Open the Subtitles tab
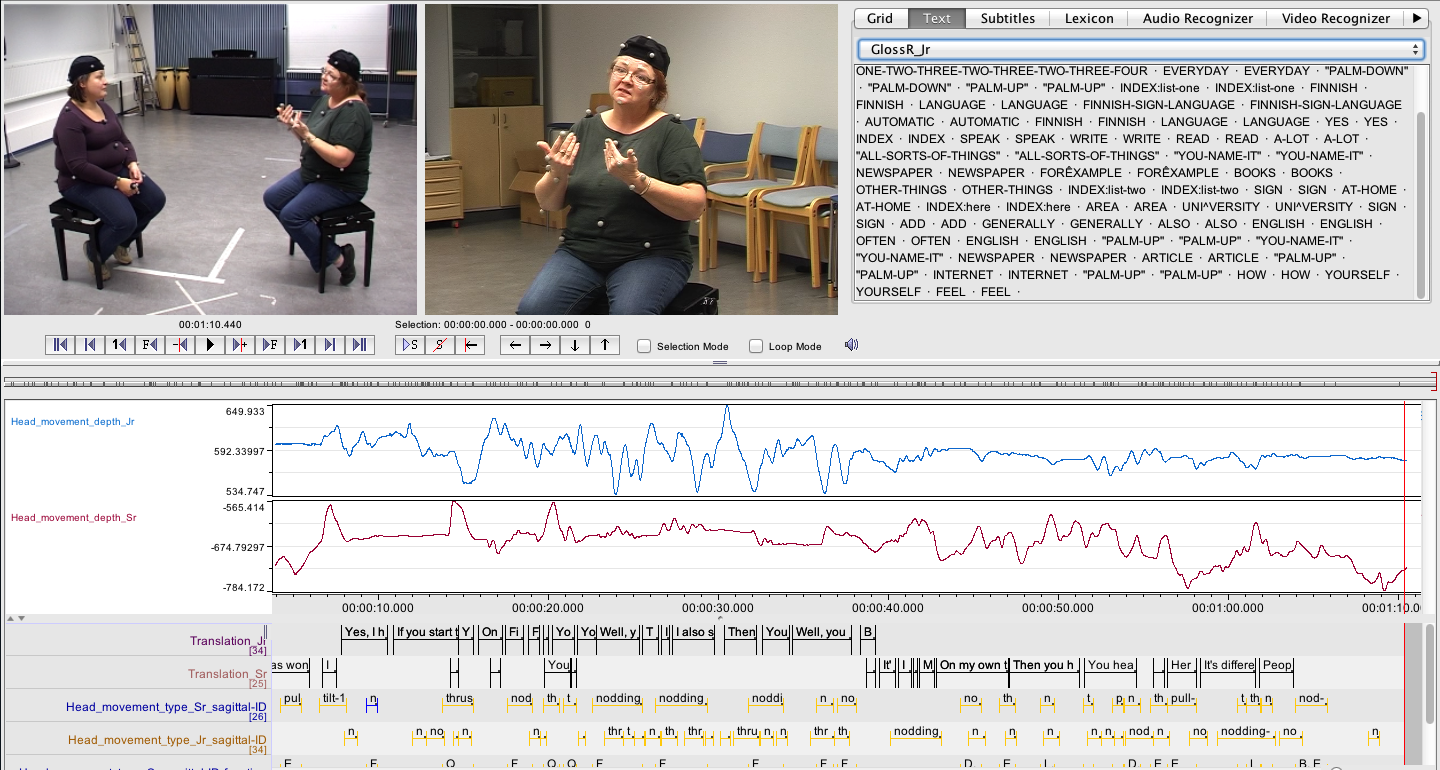Image resolution: width=1440 pixels, height=770 pixels. point(1007,18)
